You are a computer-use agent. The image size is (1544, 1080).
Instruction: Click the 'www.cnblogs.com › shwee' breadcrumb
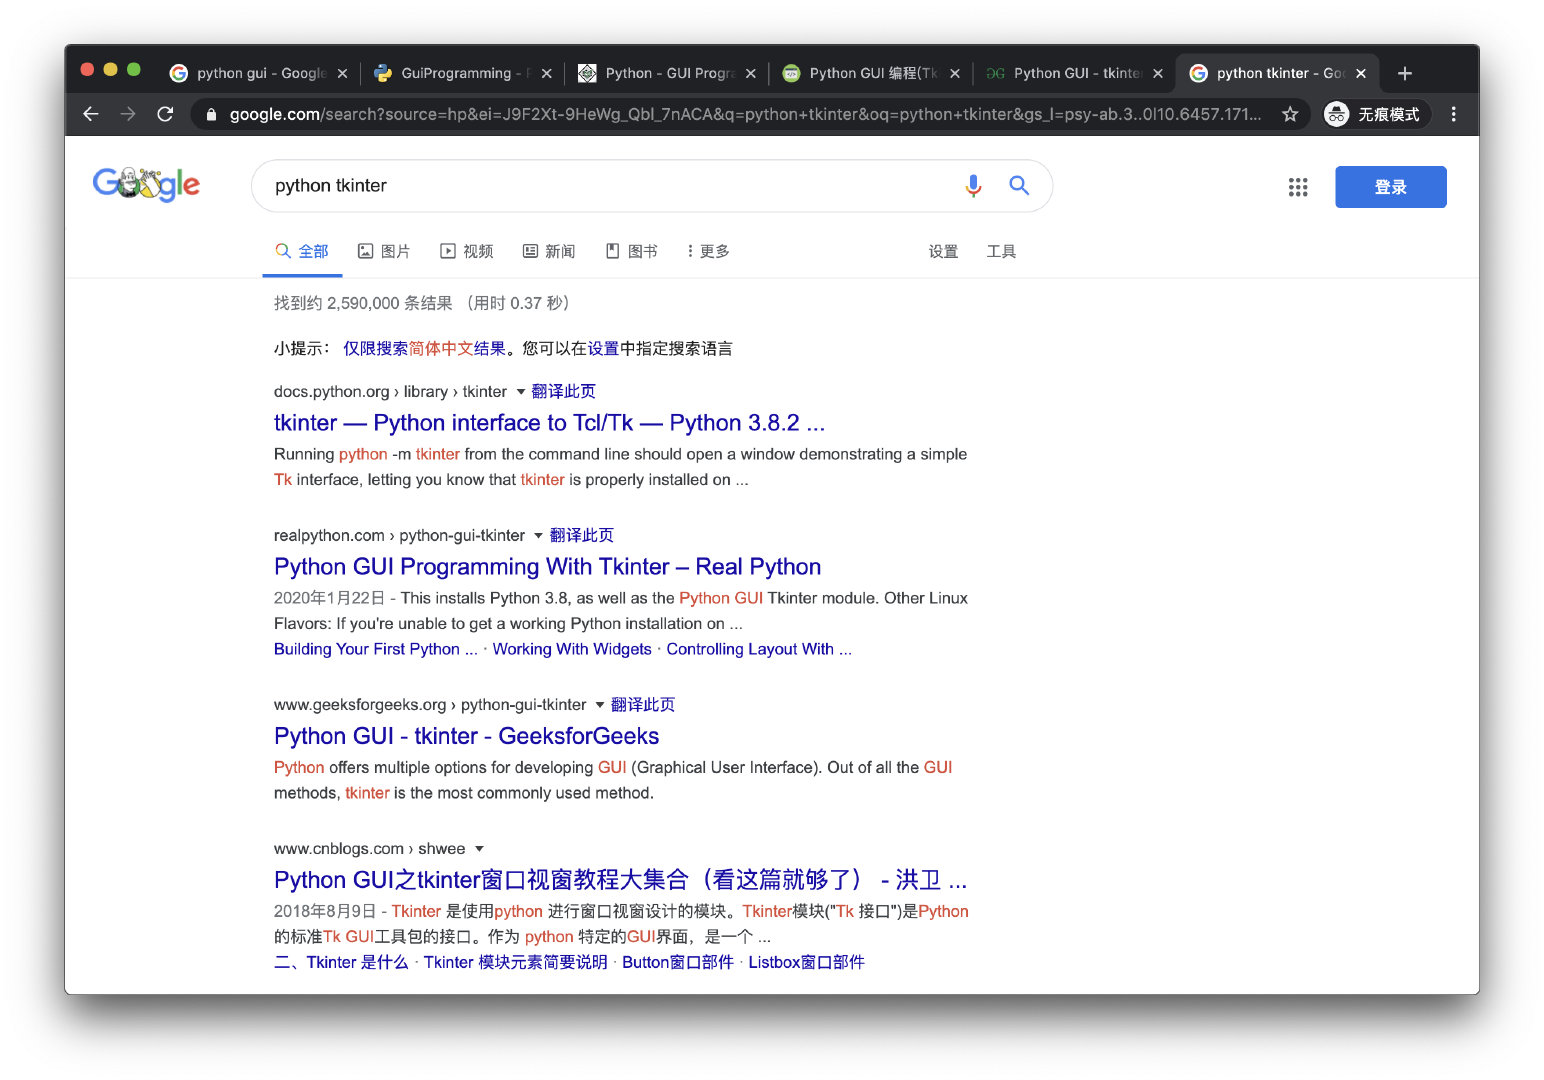pyautogui.click(x=370, y=848)
